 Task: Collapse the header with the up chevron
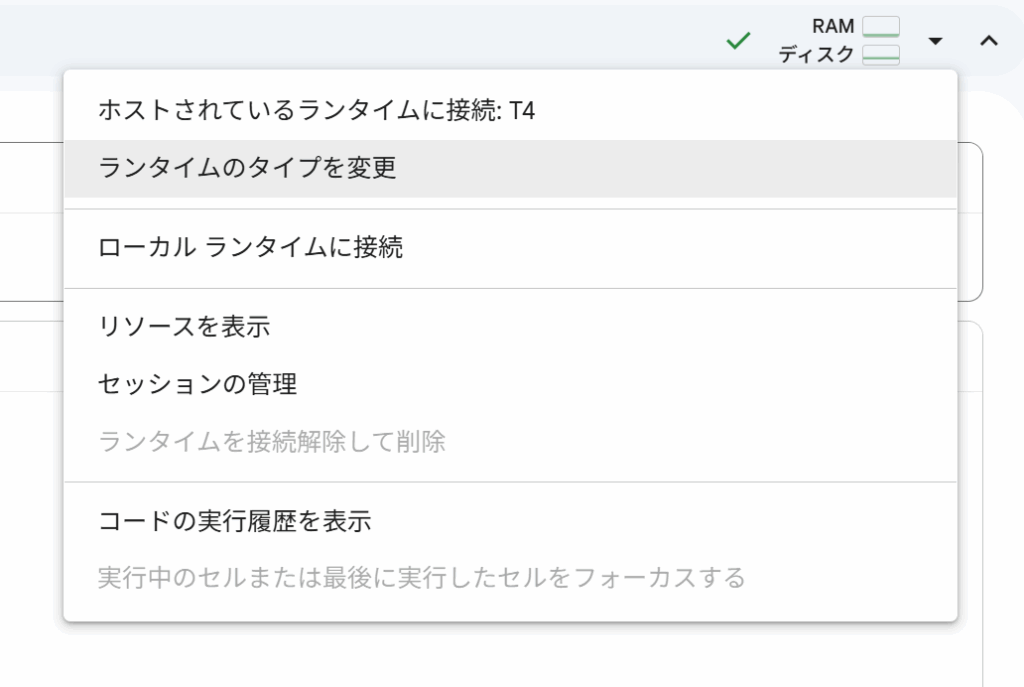pyautogui.click(x=988, y=41)
